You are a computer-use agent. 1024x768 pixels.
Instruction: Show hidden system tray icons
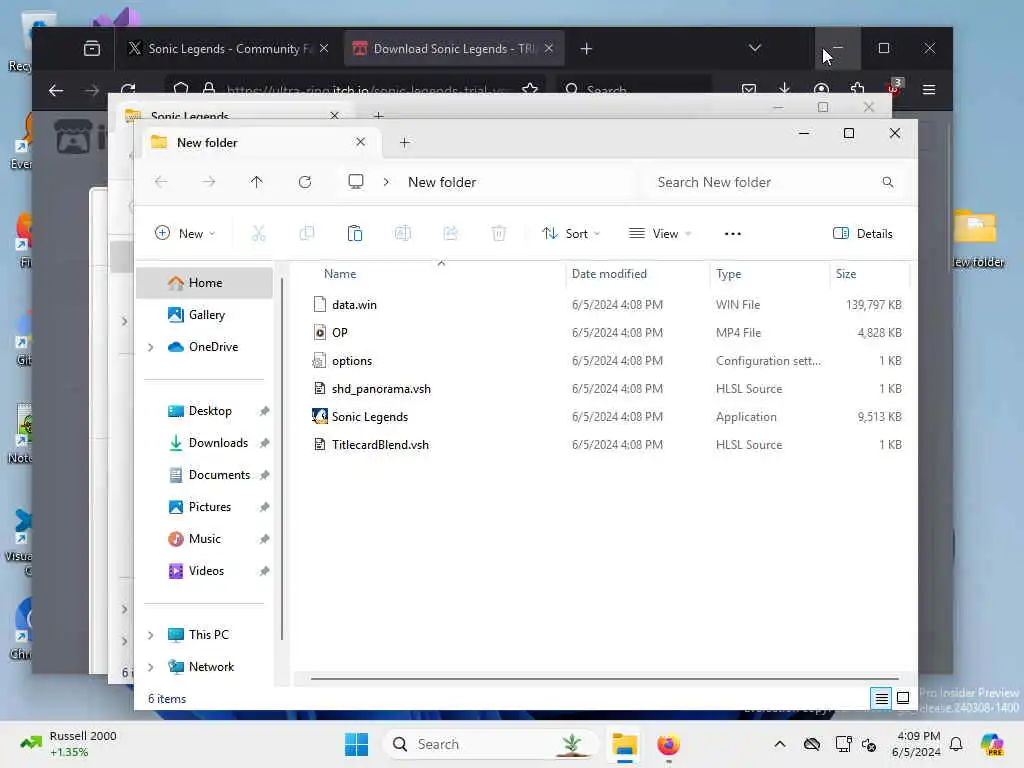780,744
